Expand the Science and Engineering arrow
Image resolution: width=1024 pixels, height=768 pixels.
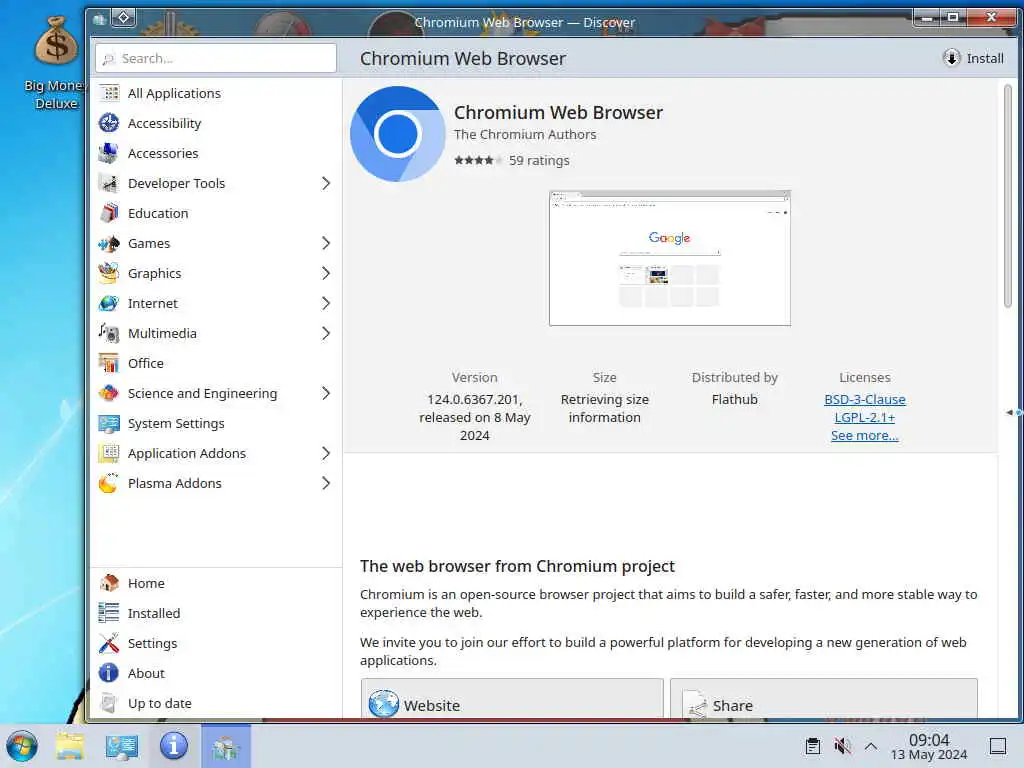point(326,394)
